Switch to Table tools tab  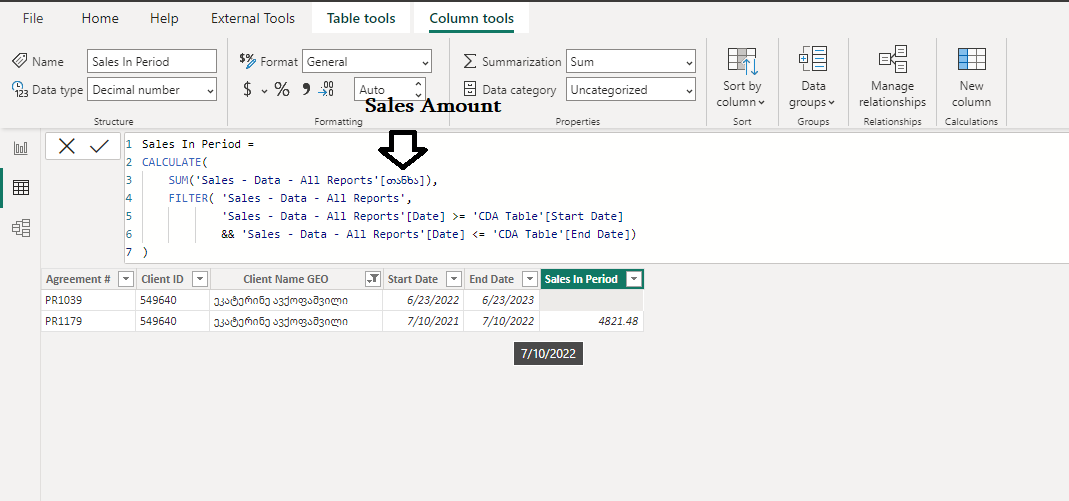point(361,18)
